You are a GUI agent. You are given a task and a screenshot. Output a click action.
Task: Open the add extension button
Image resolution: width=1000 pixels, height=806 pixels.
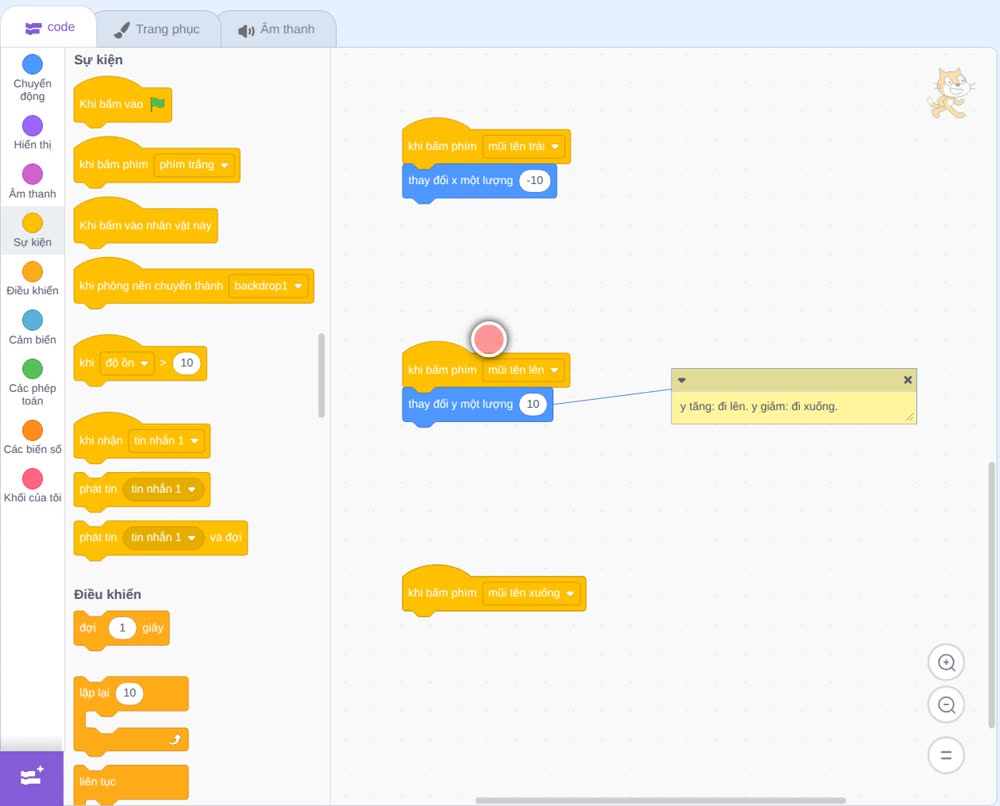[32, 778]
